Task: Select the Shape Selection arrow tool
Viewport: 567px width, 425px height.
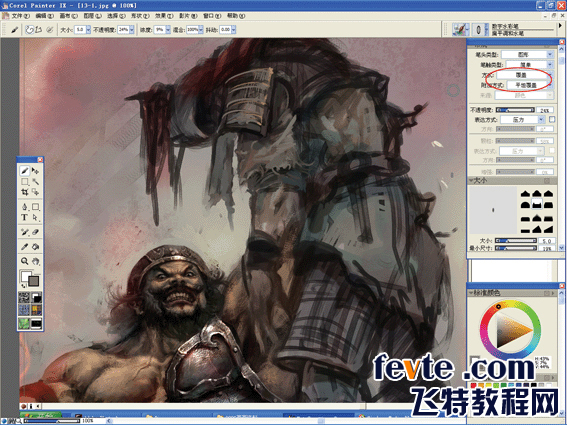Action: pyautogui.click(x=35, y=217)
